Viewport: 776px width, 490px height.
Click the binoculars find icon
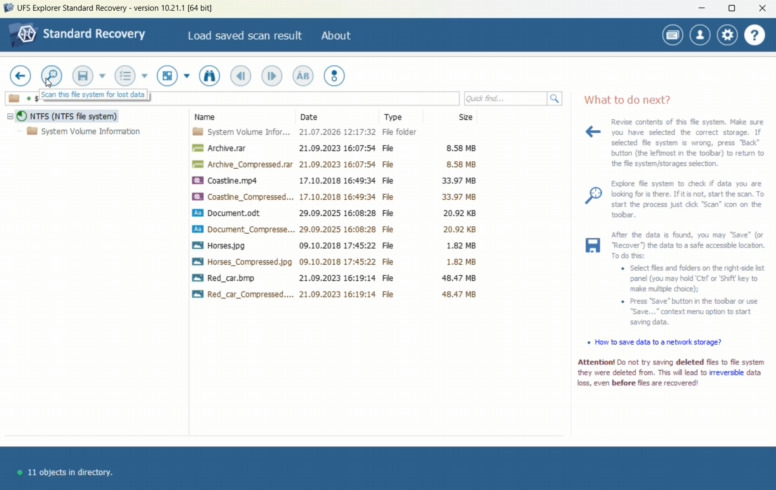pos(209,76)
